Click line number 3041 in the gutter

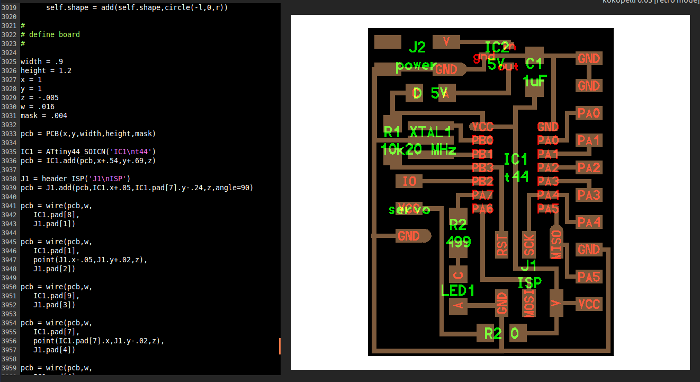tap(9, 205)
